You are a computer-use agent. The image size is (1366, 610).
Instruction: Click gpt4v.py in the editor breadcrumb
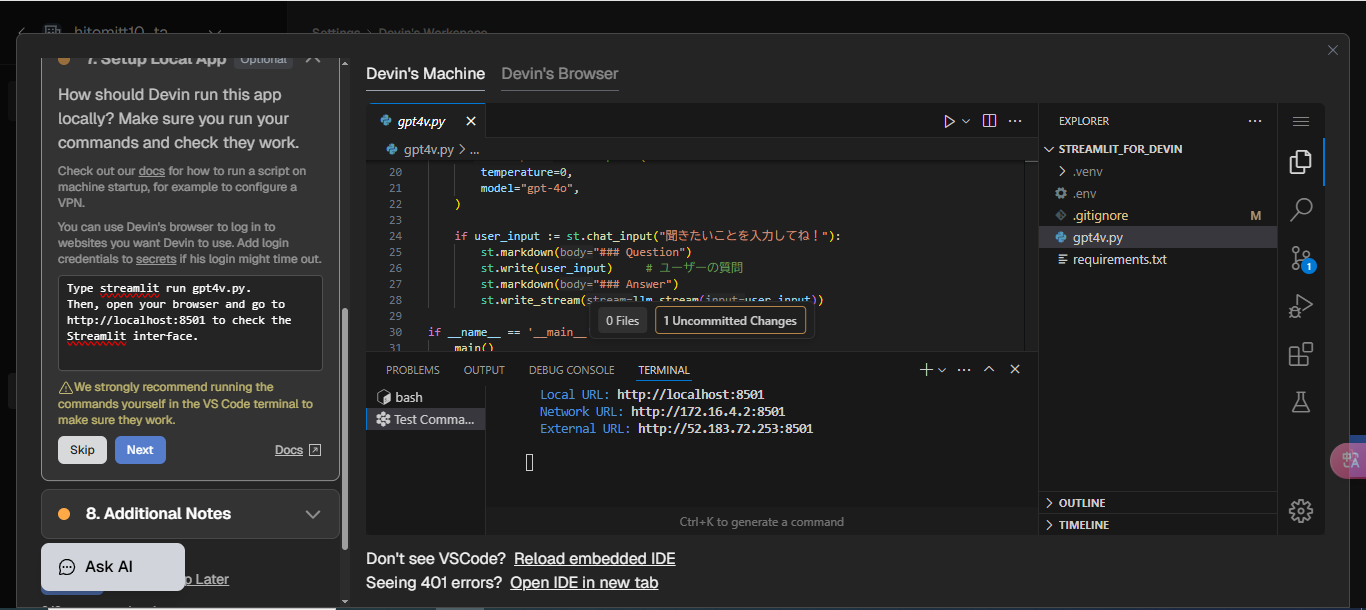pyautogui.click(x=428, y=149)
